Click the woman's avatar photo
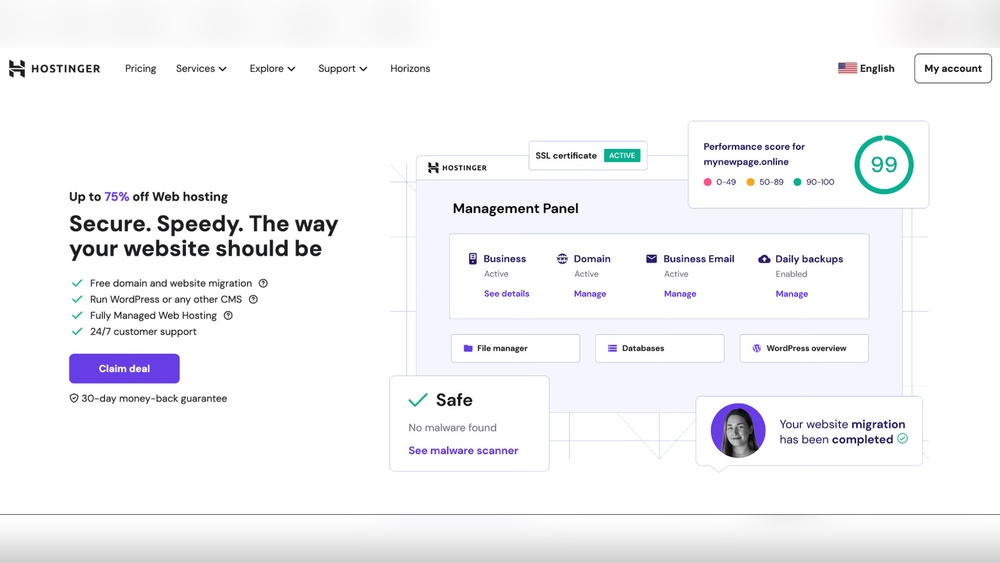The width and height of the screenshot is (1000, 563). coord(738,430)
